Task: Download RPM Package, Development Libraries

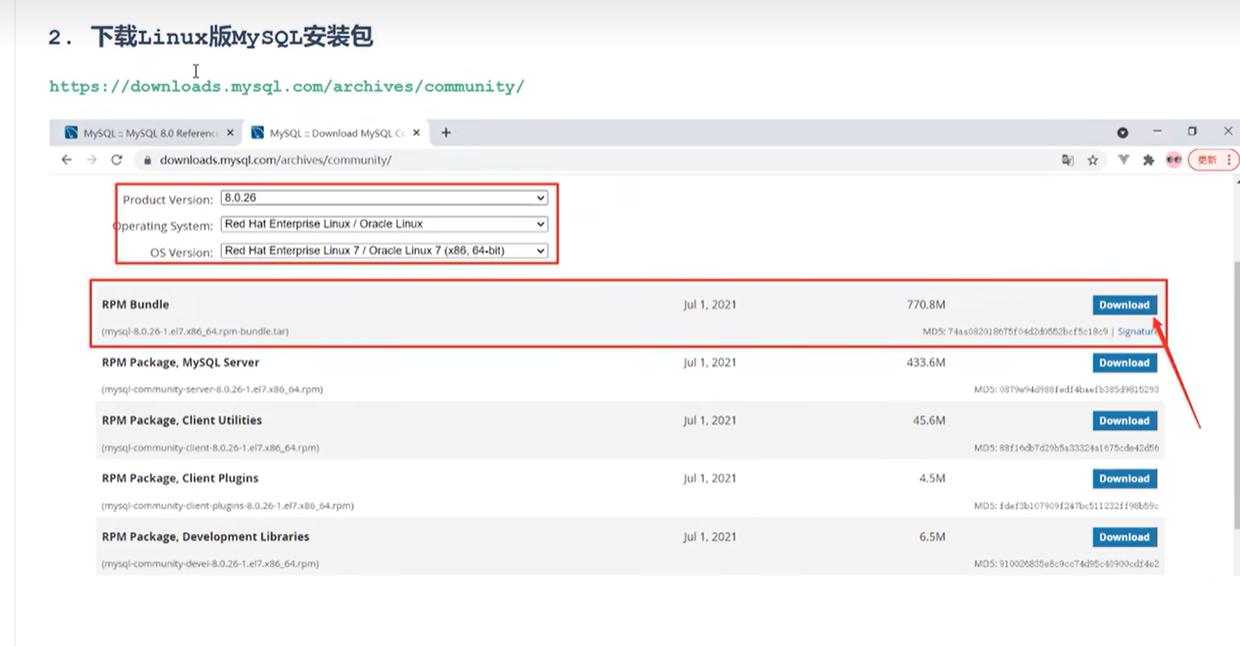Action: tap(1124, 537)
